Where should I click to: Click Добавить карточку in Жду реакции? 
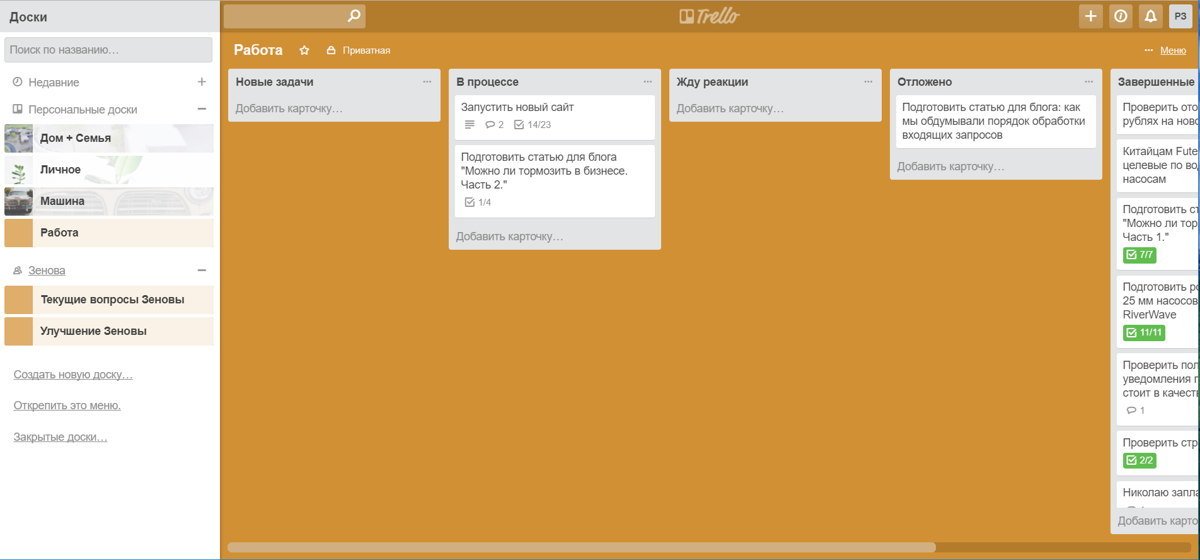tap(730, 108)
